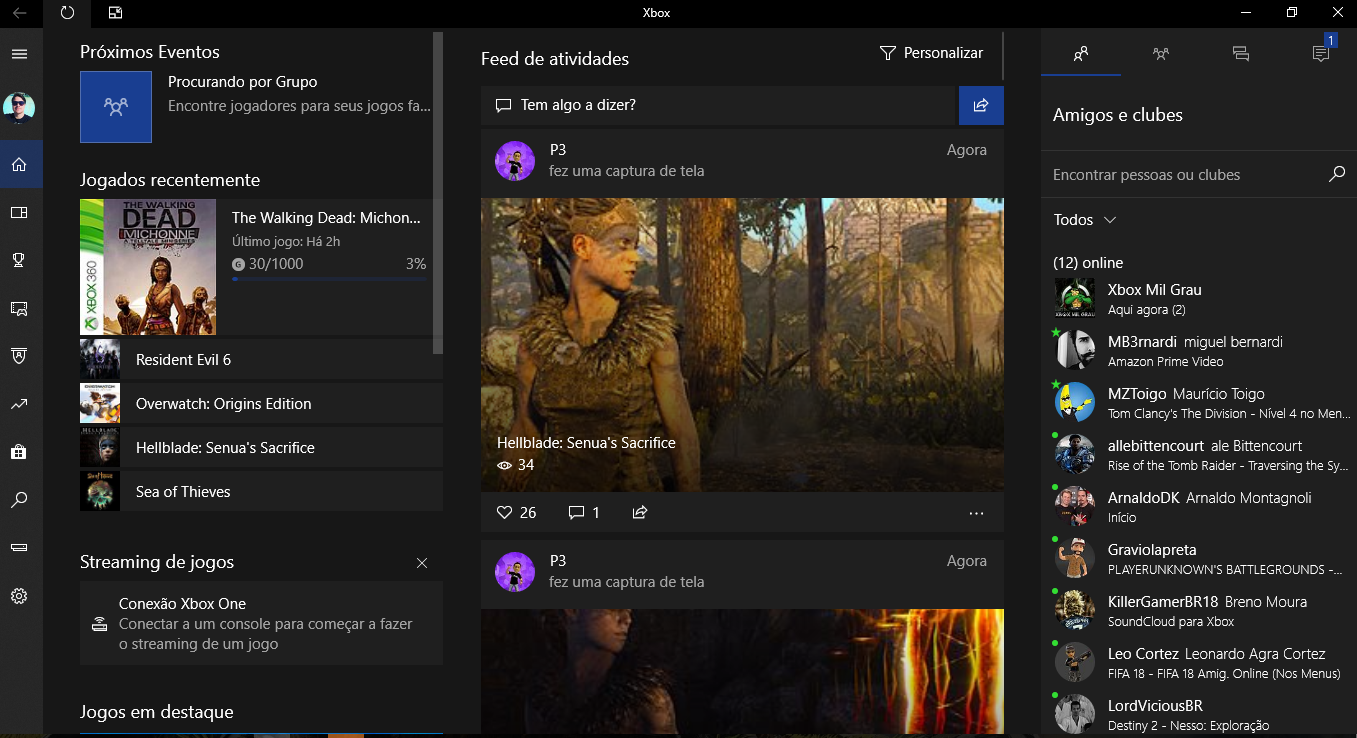Select friend allebittencourt
Image resolution: width=1357 pixels, height=738 pixels.
pyautogui.click(x=1199, y=454)
